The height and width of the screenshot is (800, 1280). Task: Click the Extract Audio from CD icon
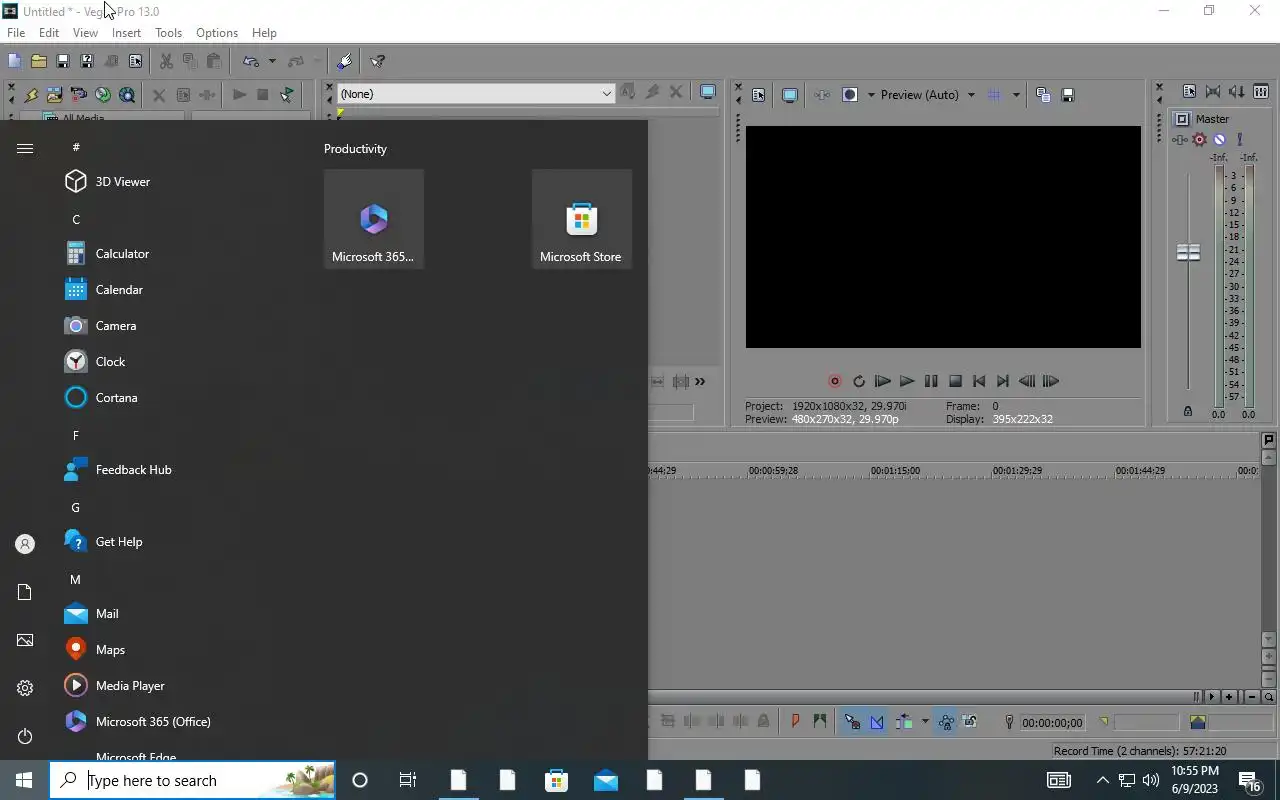[103, 95]
